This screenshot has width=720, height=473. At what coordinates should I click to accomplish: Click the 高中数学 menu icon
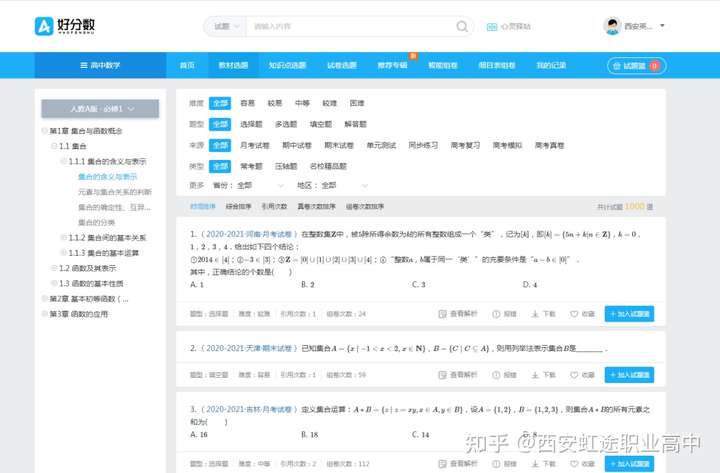pos(84,66)
